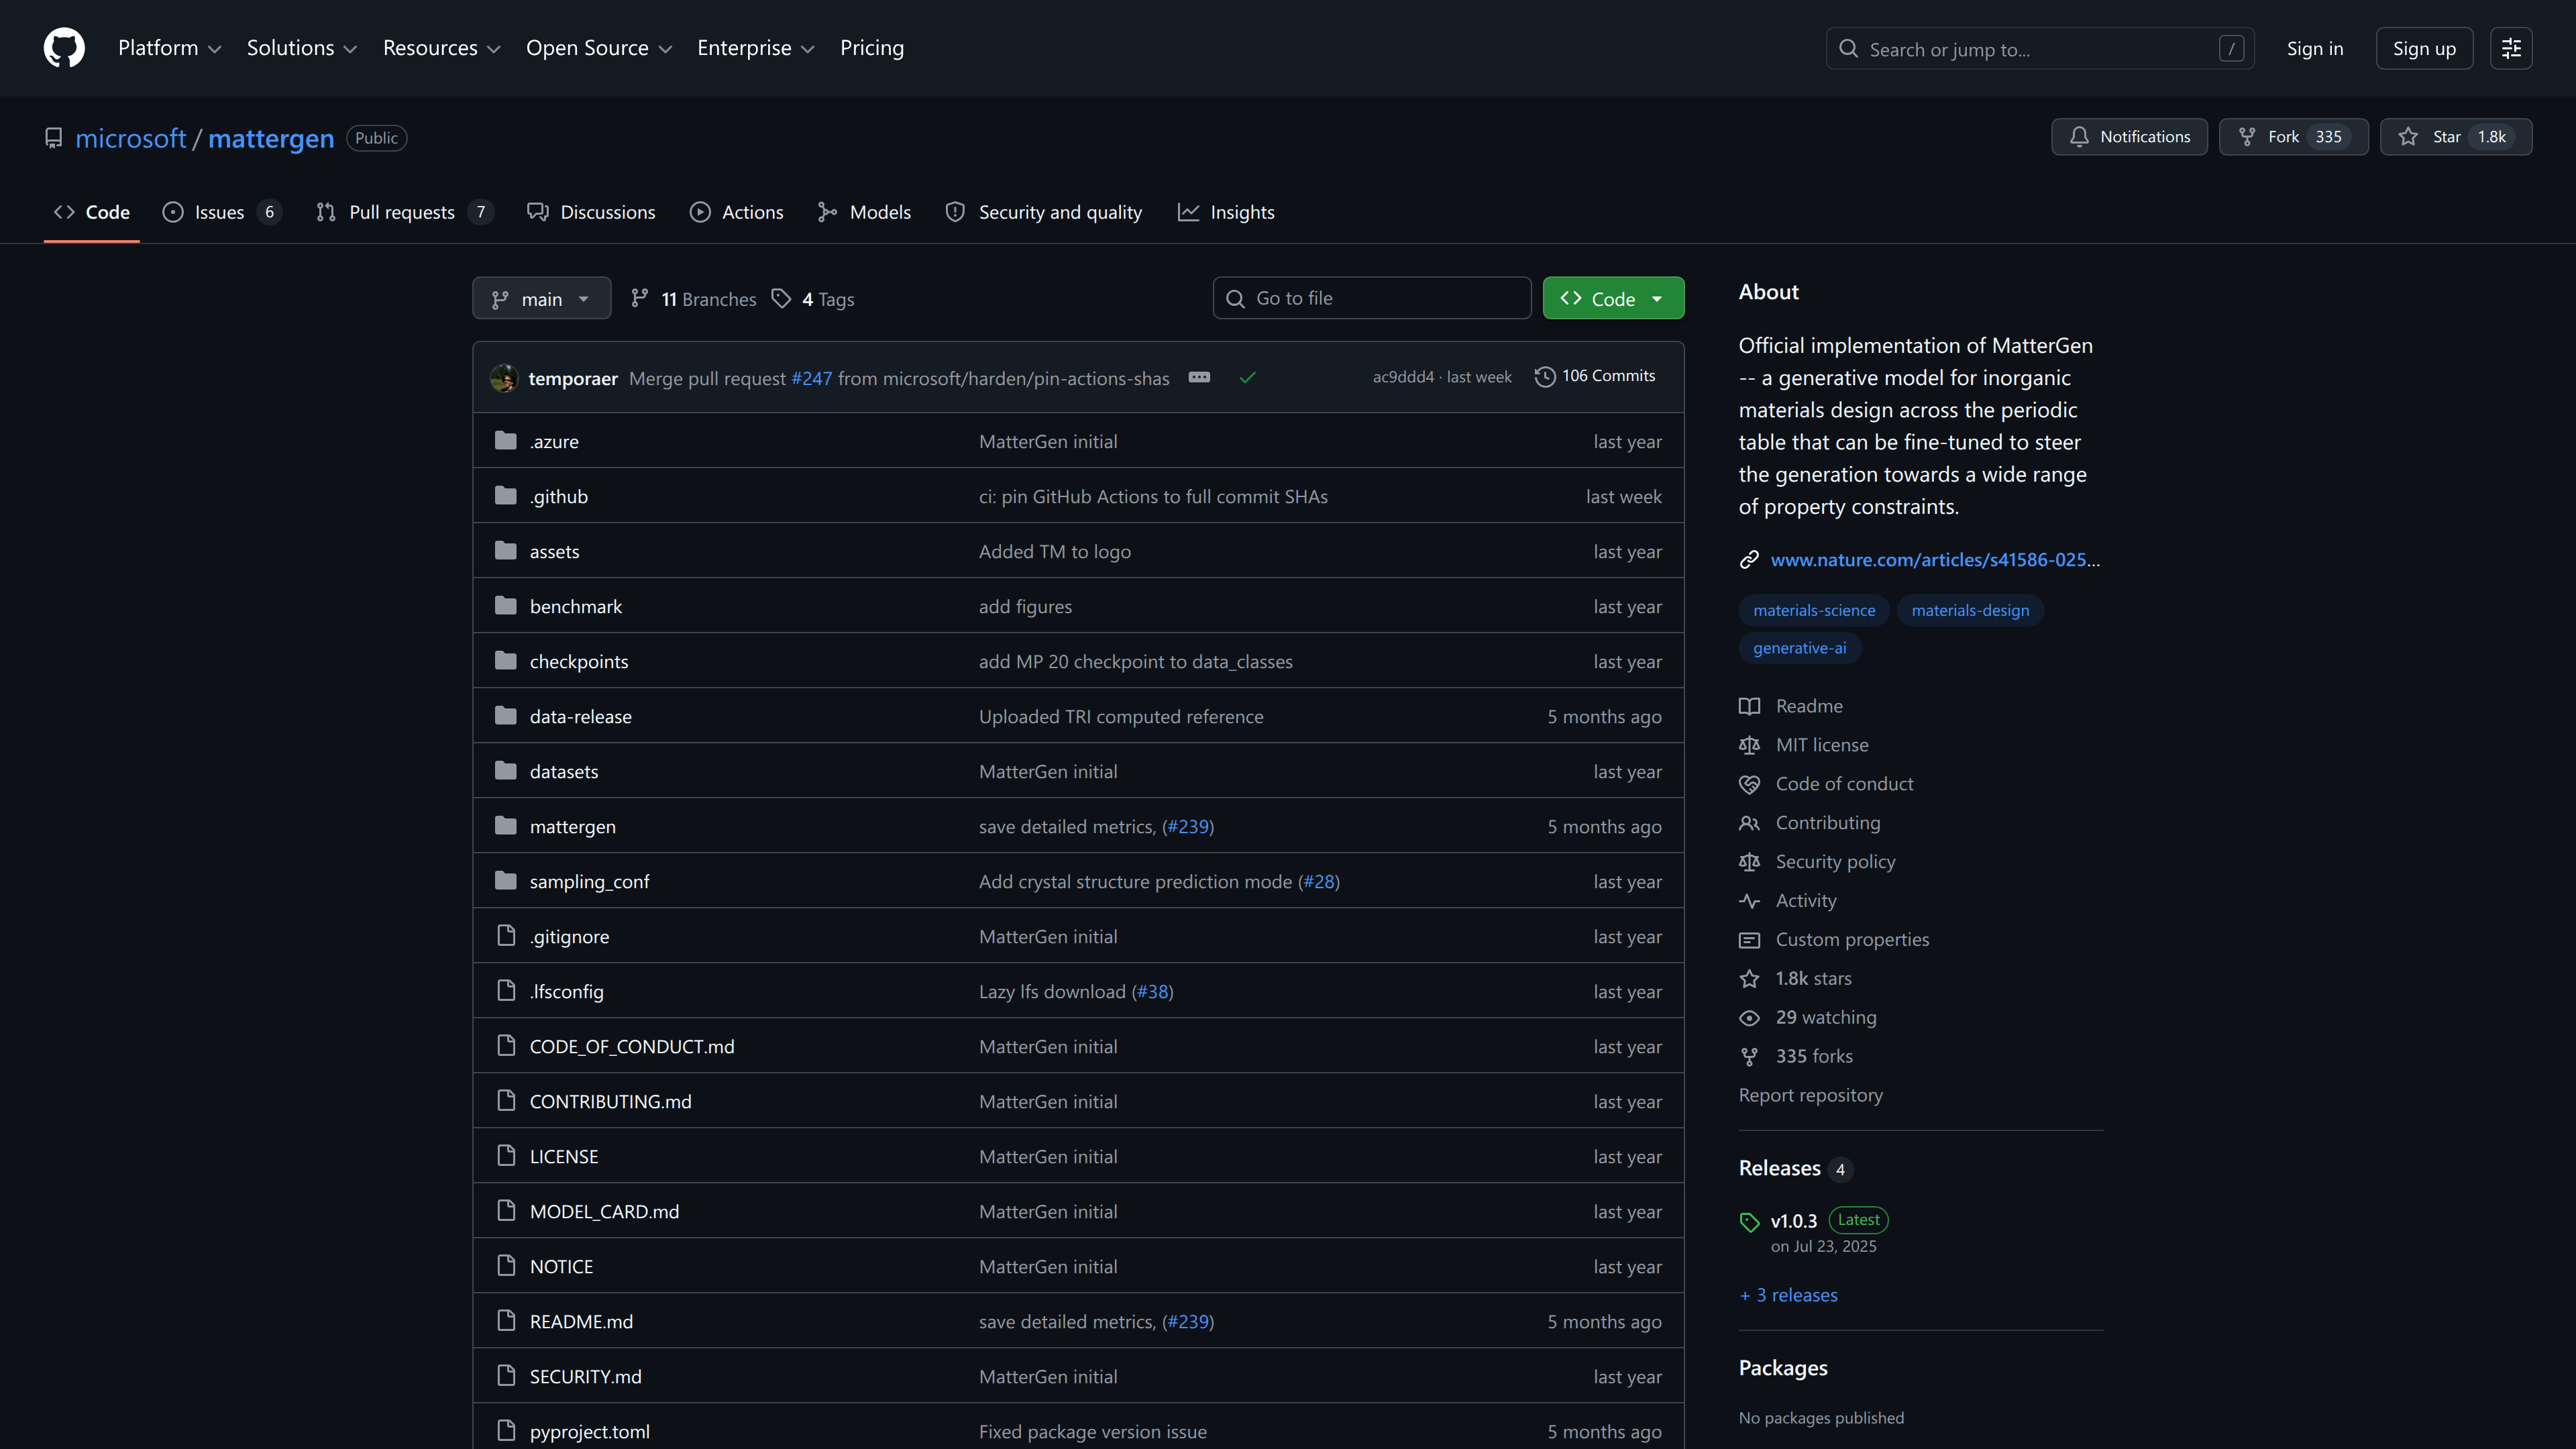Expand the Solutions menu

tap(301, 48)
